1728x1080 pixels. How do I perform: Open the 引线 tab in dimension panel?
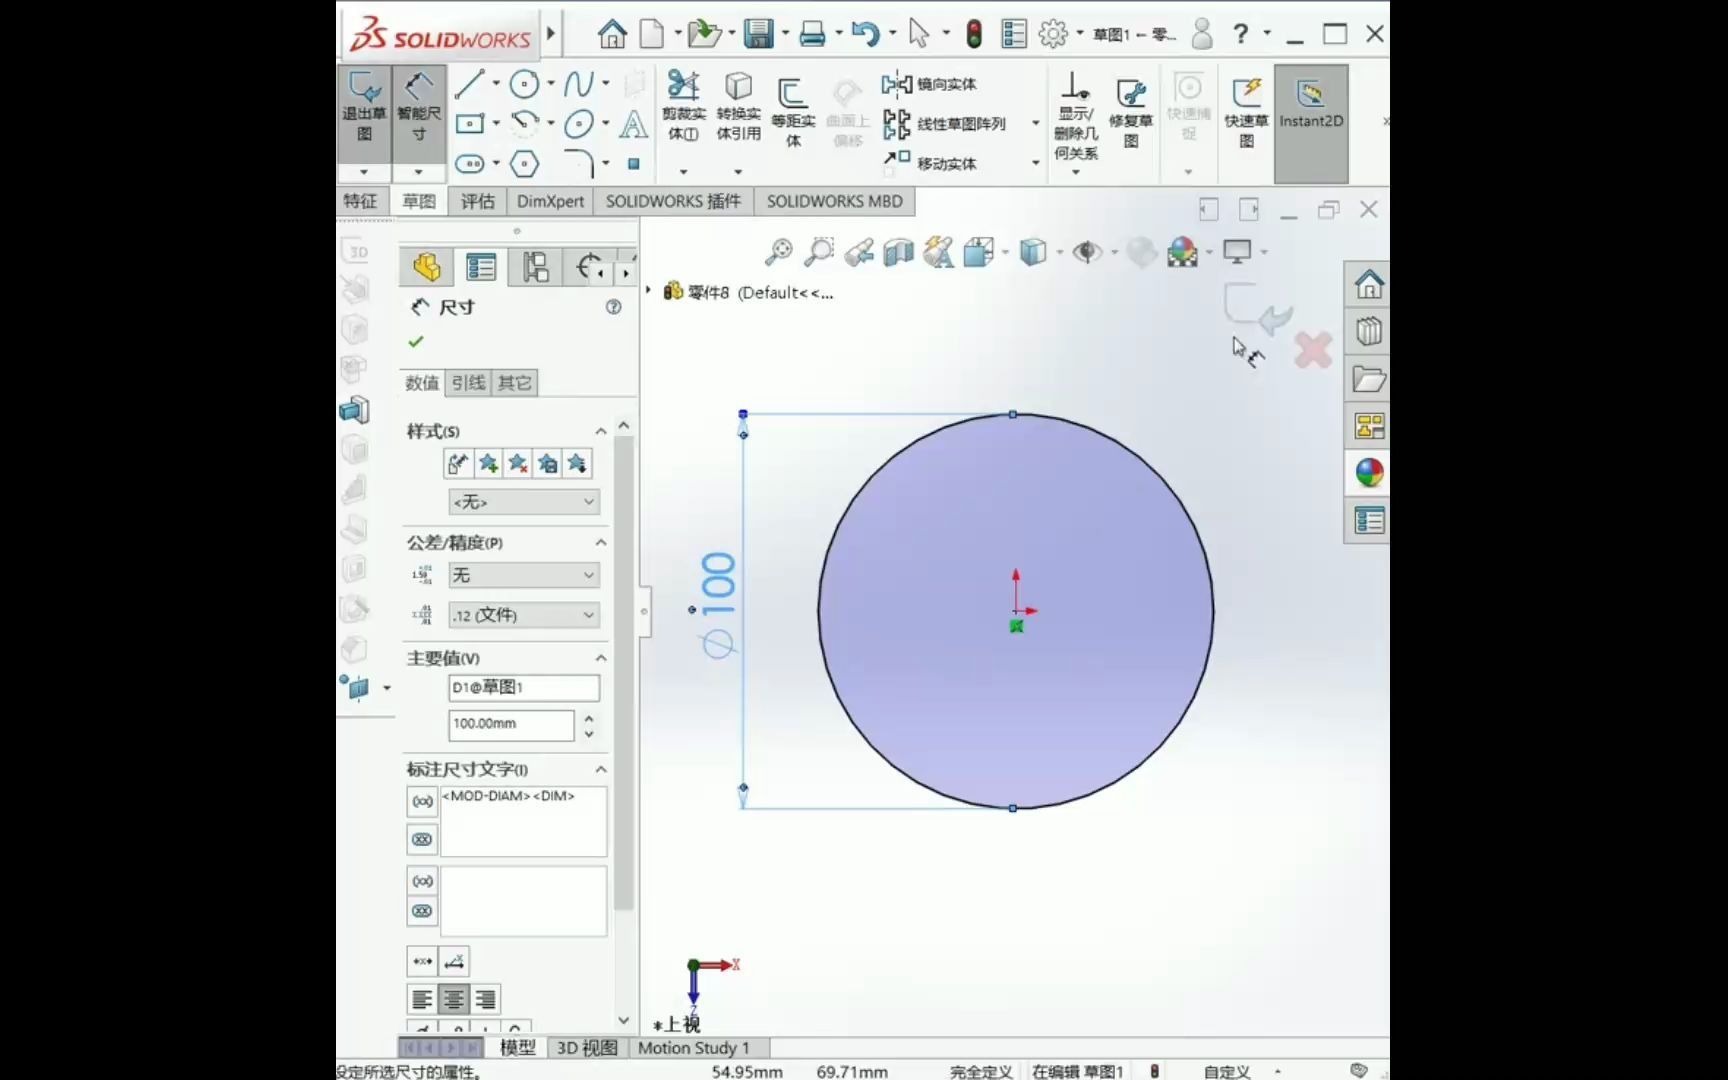point(466,382)
